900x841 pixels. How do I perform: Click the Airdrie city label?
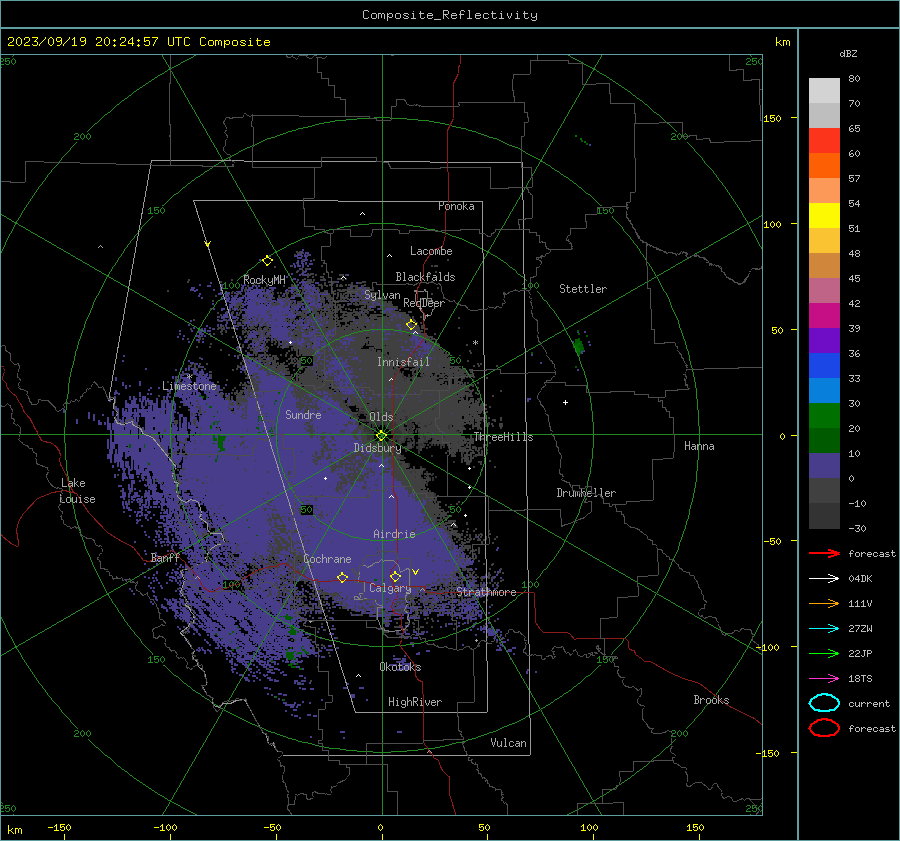tap(394, 534)
